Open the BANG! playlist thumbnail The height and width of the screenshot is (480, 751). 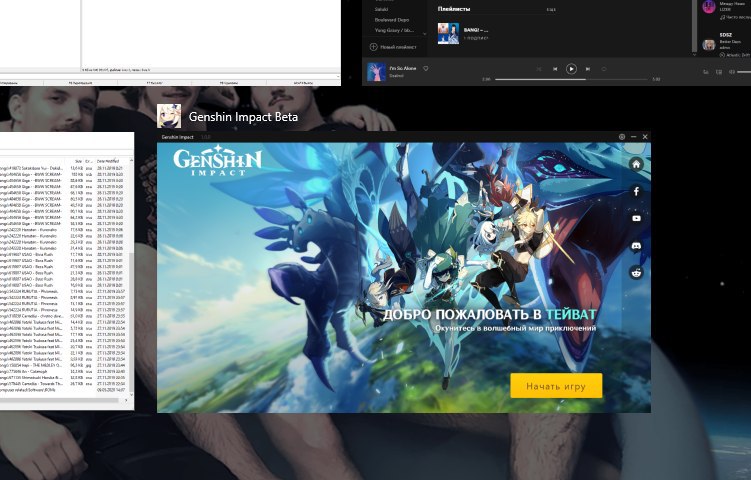pyautogui.click(x=448, y=34)
